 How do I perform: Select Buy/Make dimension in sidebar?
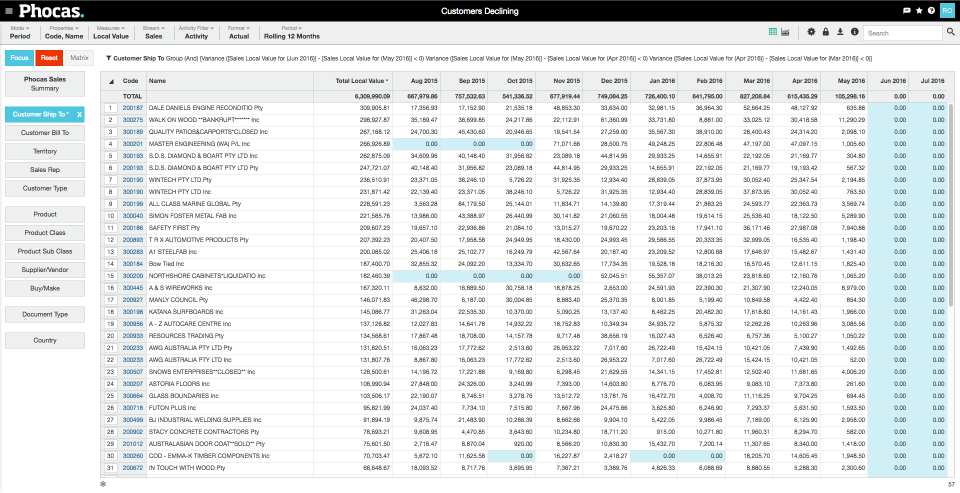[45, 288]
